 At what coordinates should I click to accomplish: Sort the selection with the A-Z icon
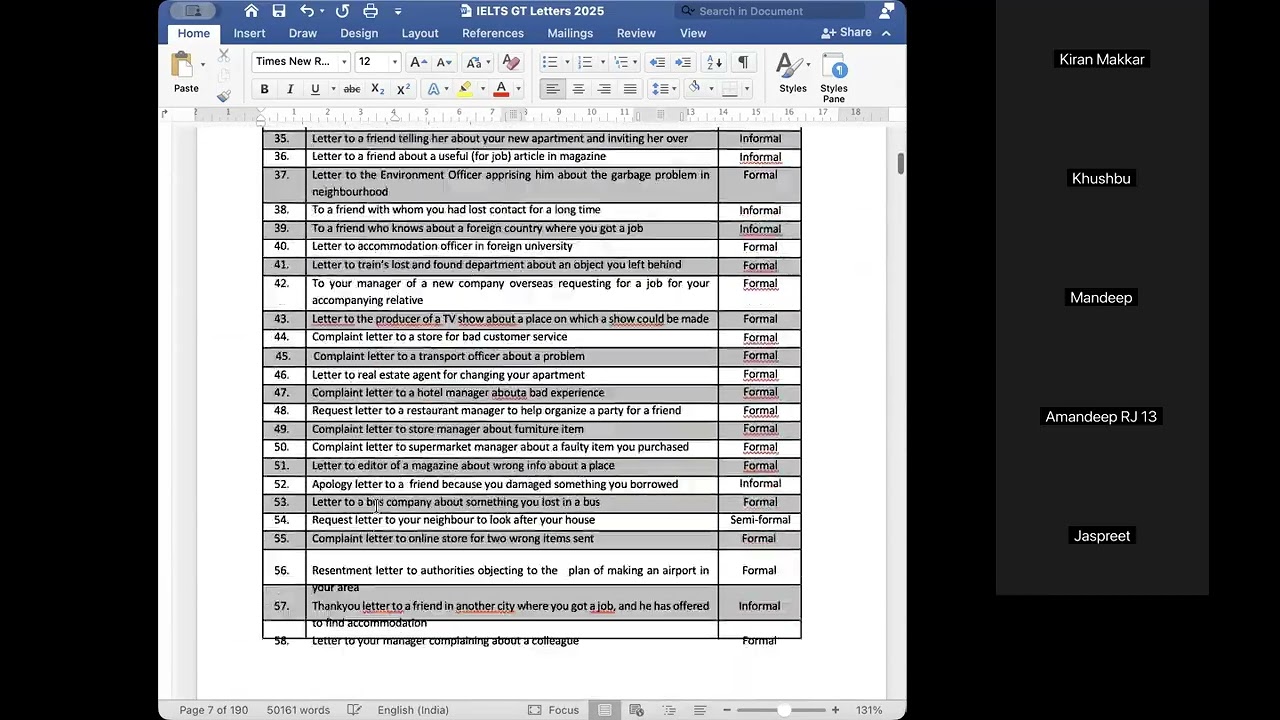click(714, 62)
